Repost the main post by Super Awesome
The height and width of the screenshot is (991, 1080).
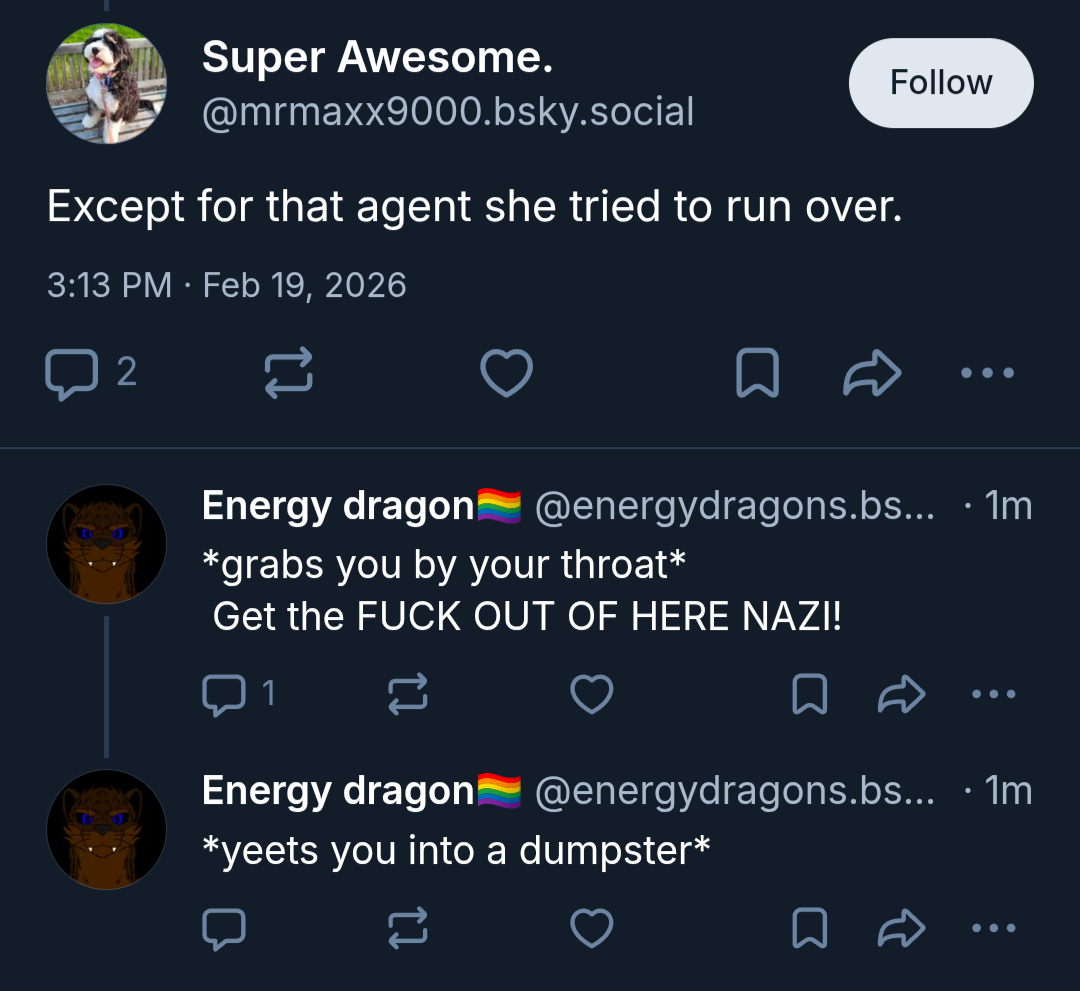[289, 373]
